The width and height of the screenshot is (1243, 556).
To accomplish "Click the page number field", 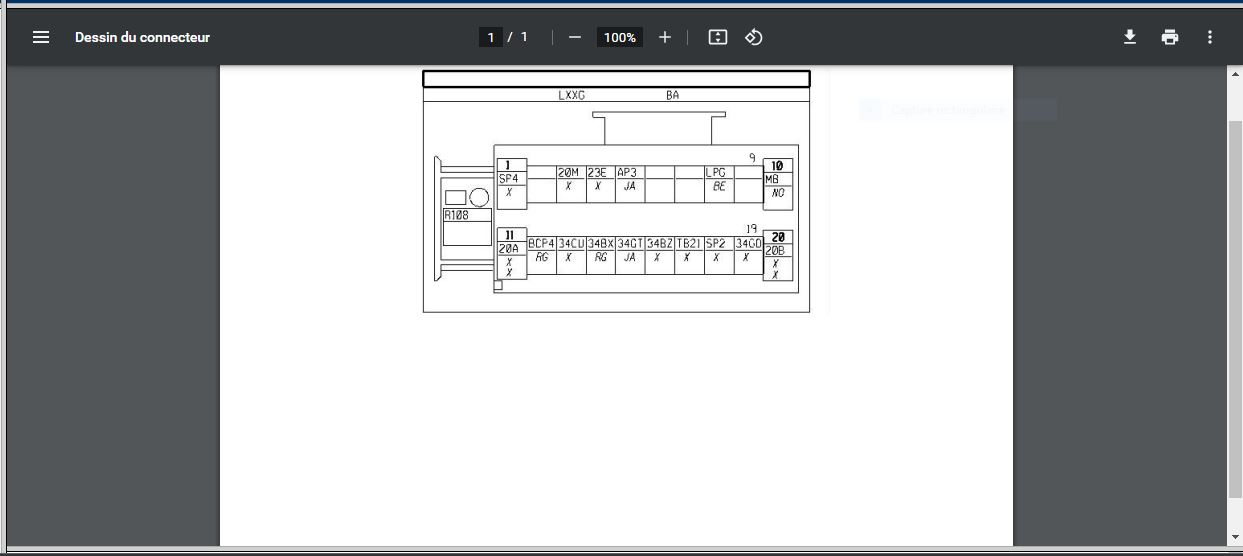I will pyautogui.click(x=490, y=37).
